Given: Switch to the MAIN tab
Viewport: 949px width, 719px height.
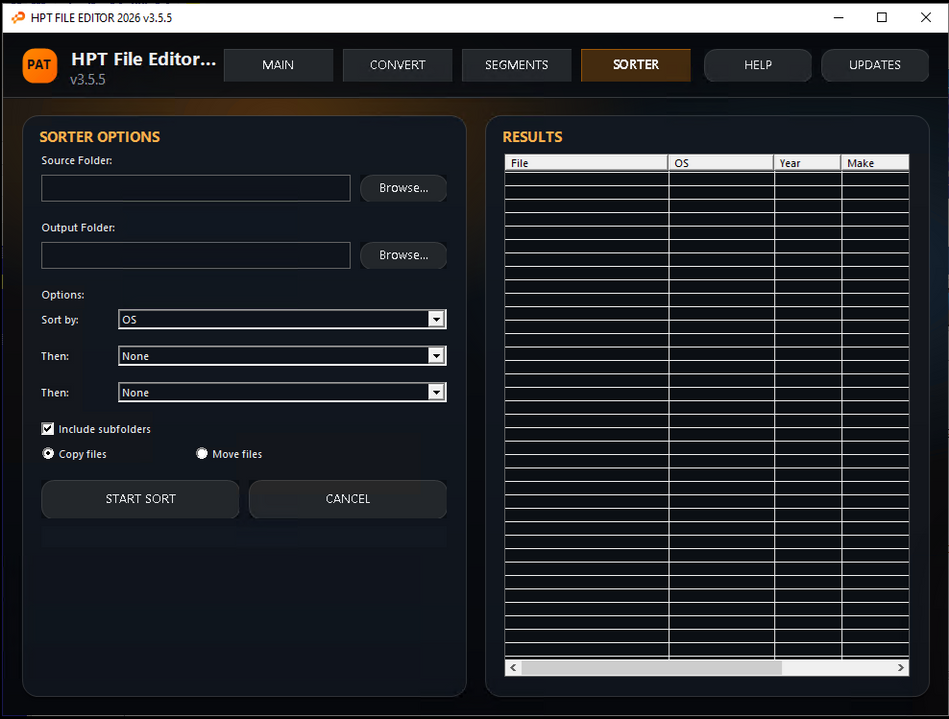Looking at the screenshot, I should pyautogui.click(x=278, y=65).
